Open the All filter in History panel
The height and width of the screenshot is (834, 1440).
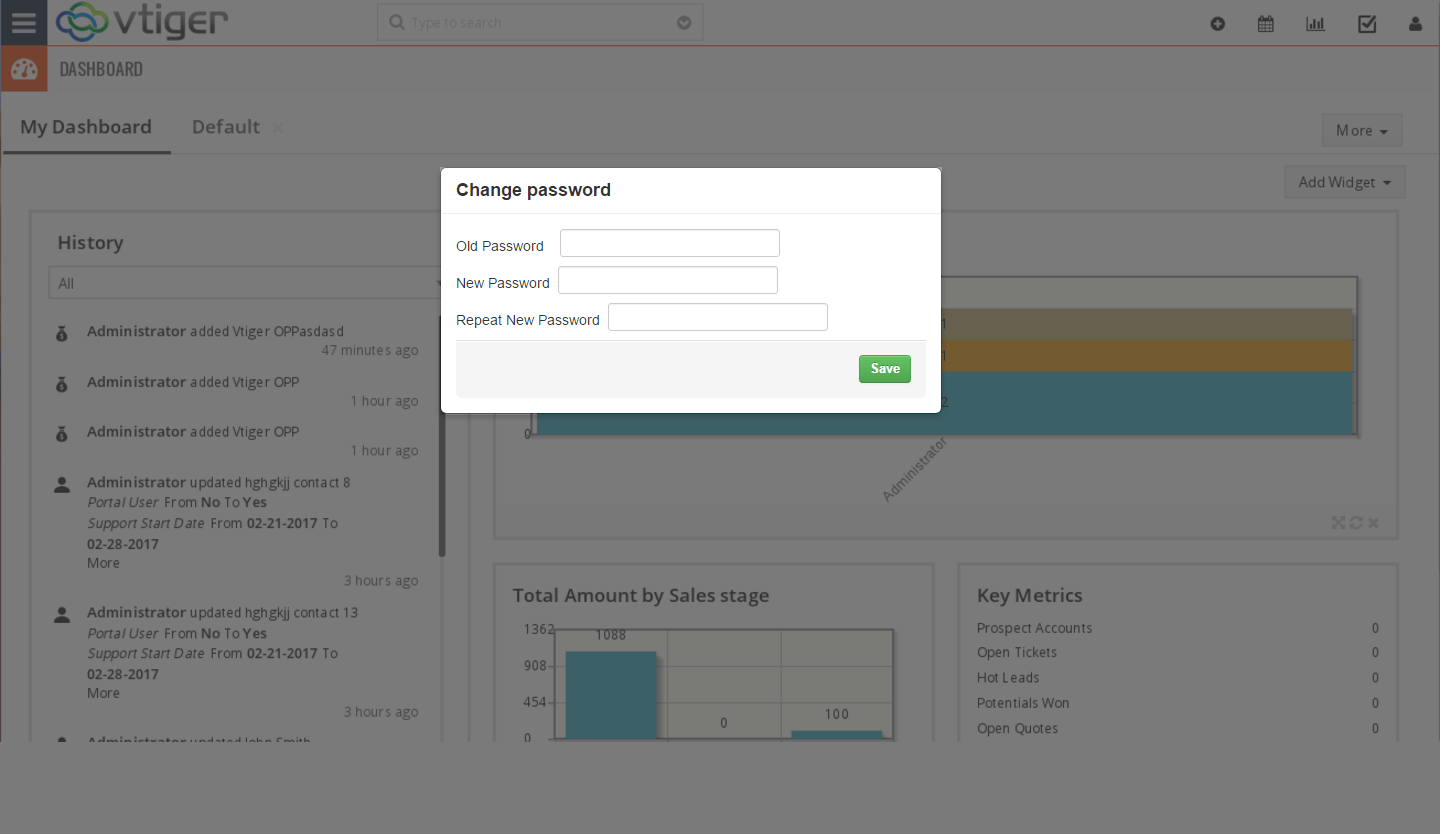pos(245,282)
